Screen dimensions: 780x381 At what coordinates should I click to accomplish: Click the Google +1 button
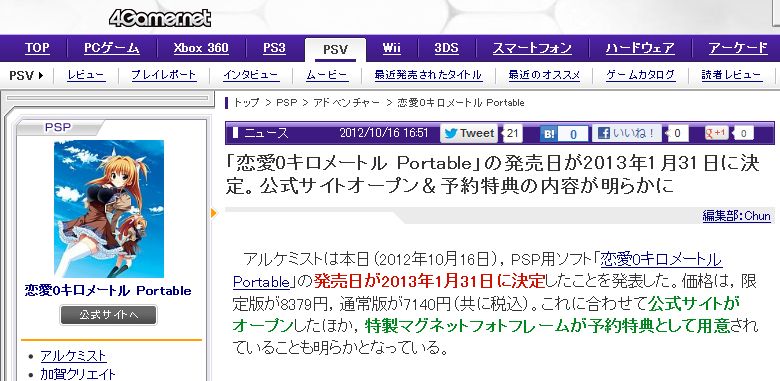pos(716,133)
